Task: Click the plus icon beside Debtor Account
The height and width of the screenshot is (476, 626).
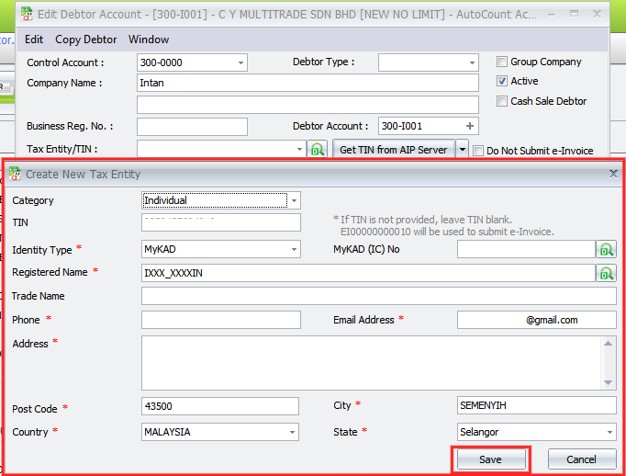Action: click(470, 126)
